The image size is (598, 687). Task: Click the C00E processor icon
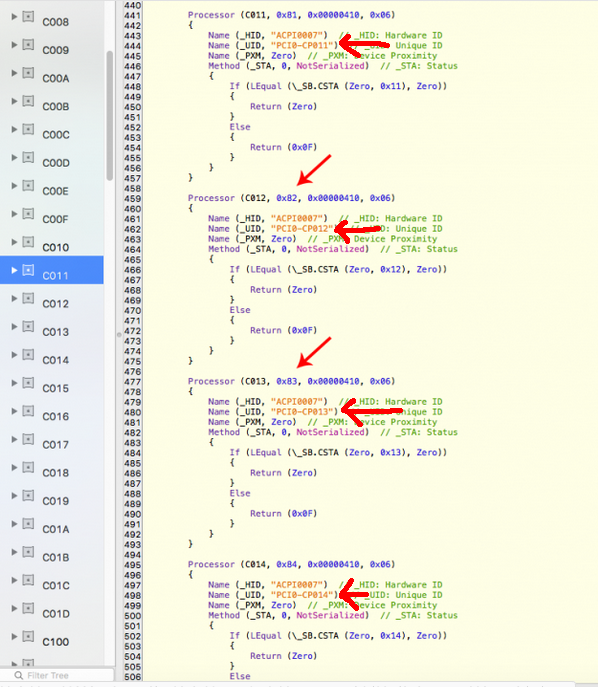(28, 186)
